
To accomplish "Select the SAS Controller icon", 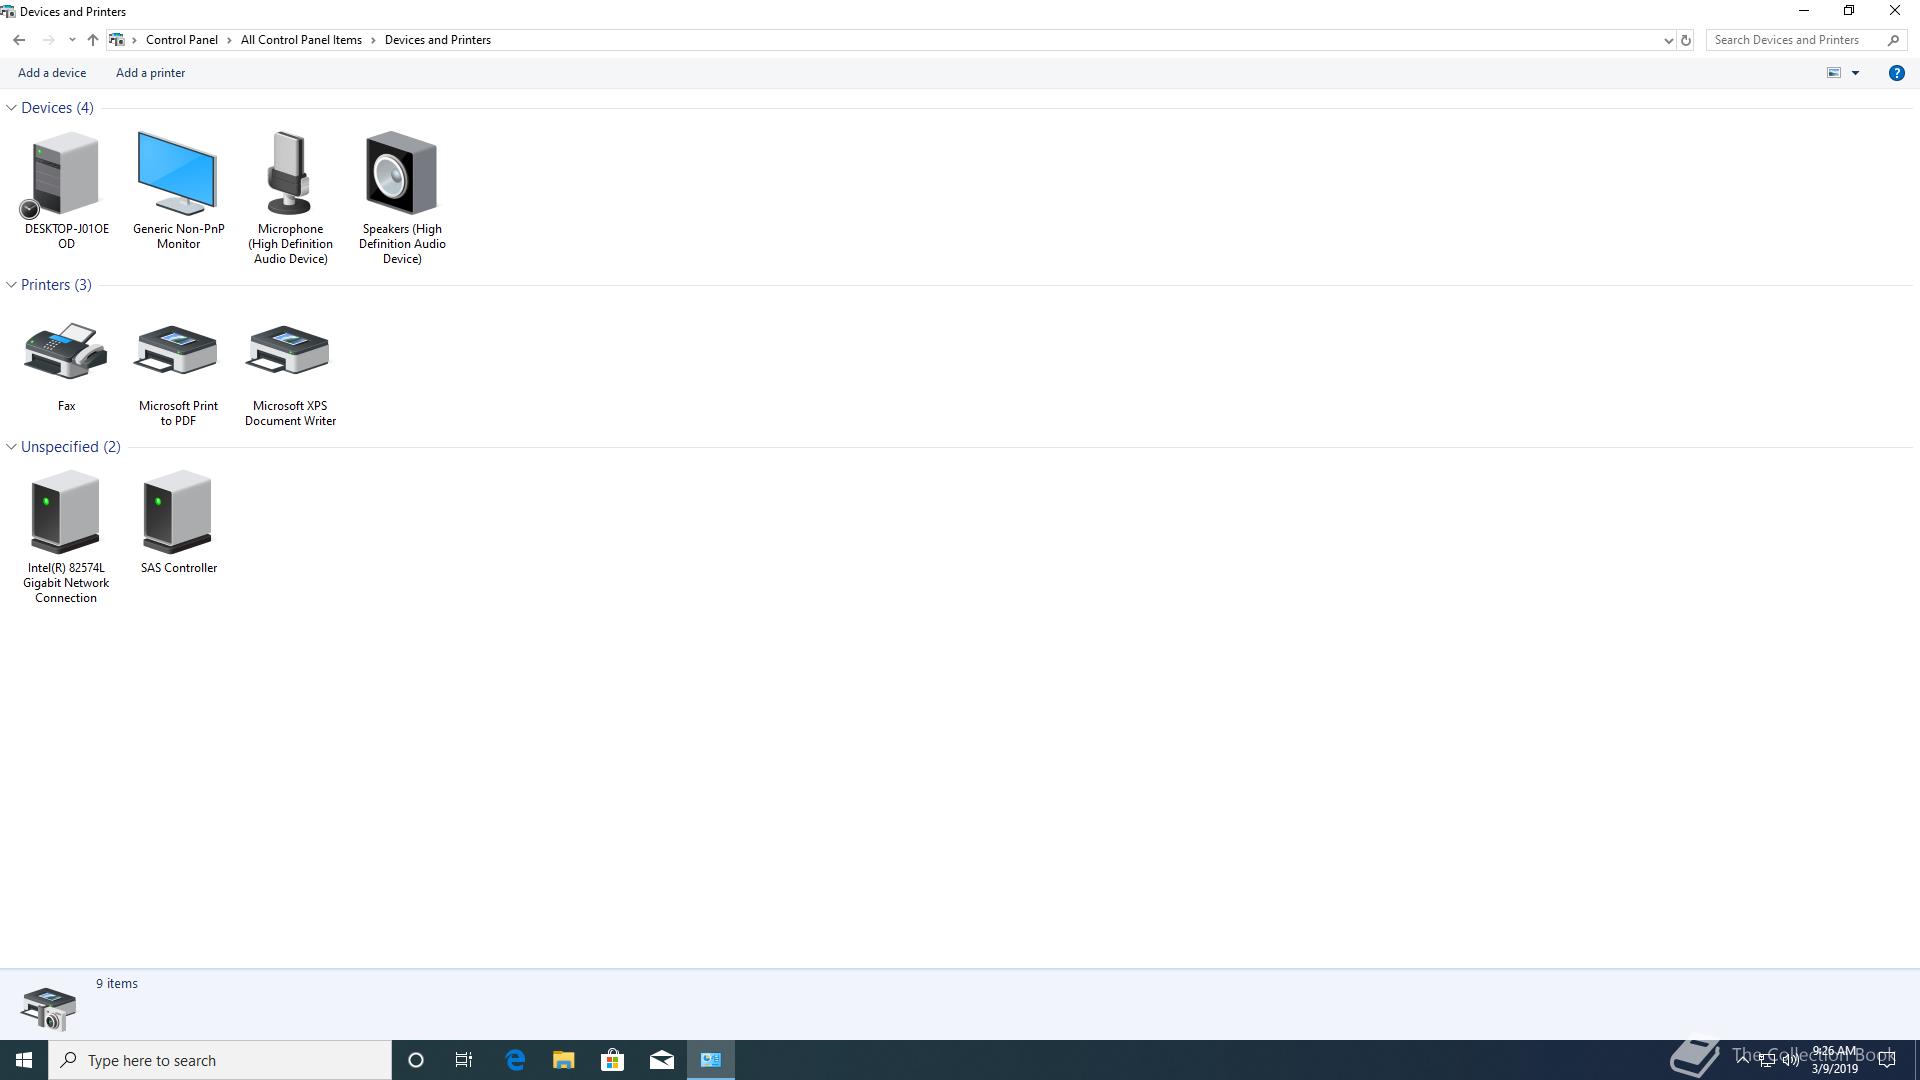I will 178,512.
